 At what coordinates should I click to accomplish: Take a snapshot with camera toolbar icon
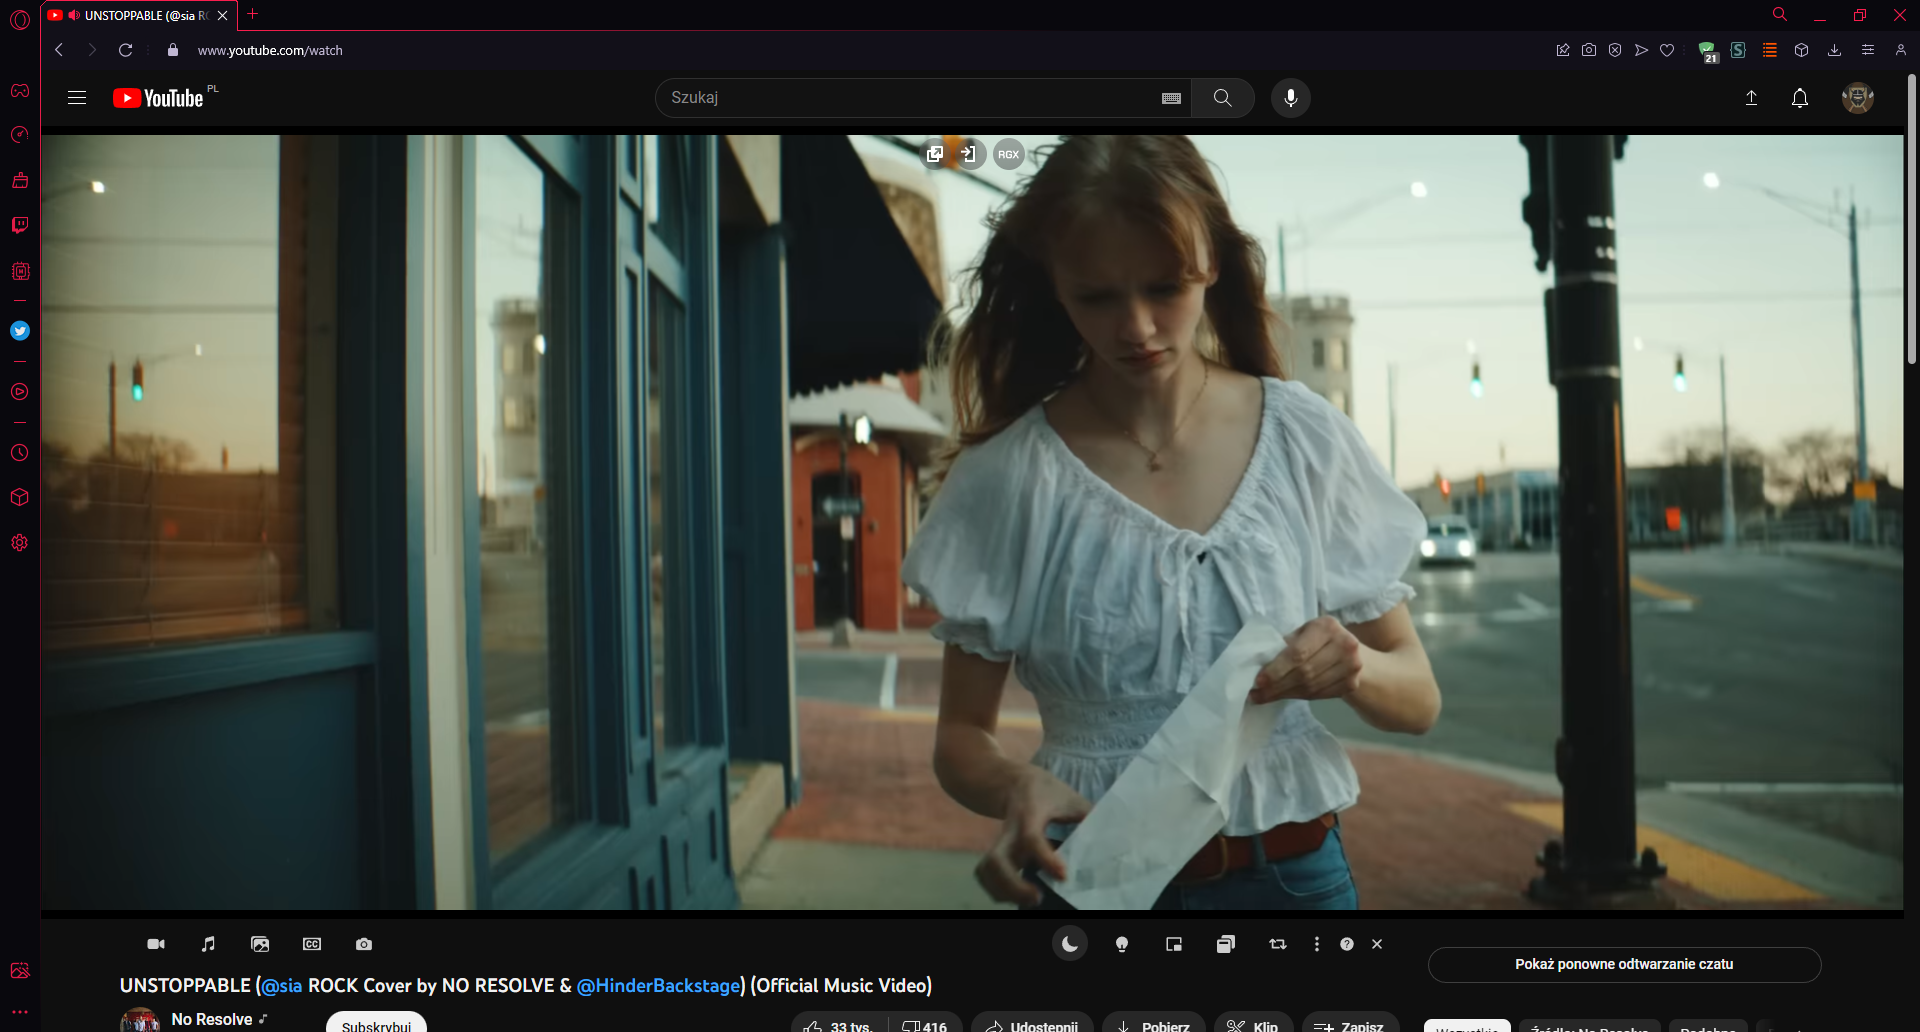click(1588, 50)
